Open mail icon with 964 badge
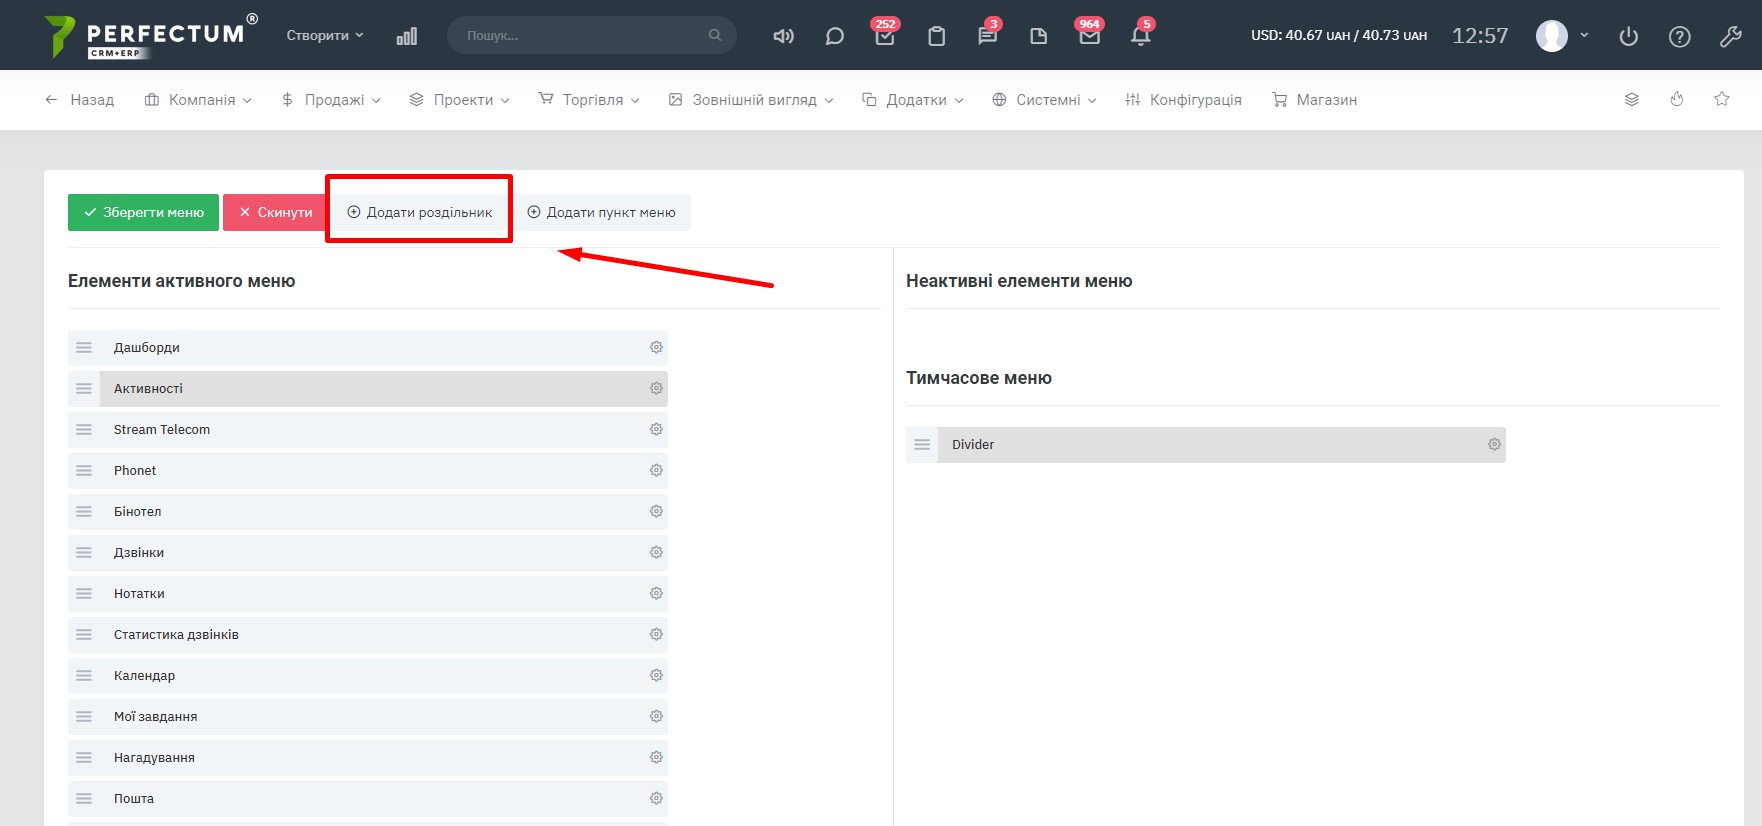Viewport: 1762px width, 826px height. (1089, 36)
